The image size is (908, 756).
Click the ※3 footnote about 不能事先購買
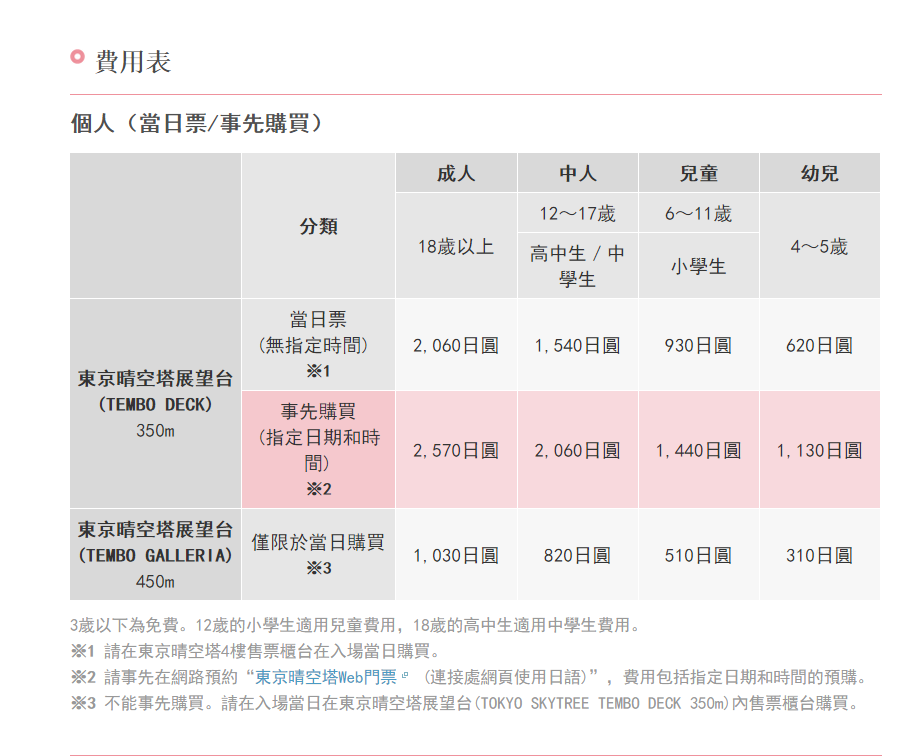tap(464, 703)
